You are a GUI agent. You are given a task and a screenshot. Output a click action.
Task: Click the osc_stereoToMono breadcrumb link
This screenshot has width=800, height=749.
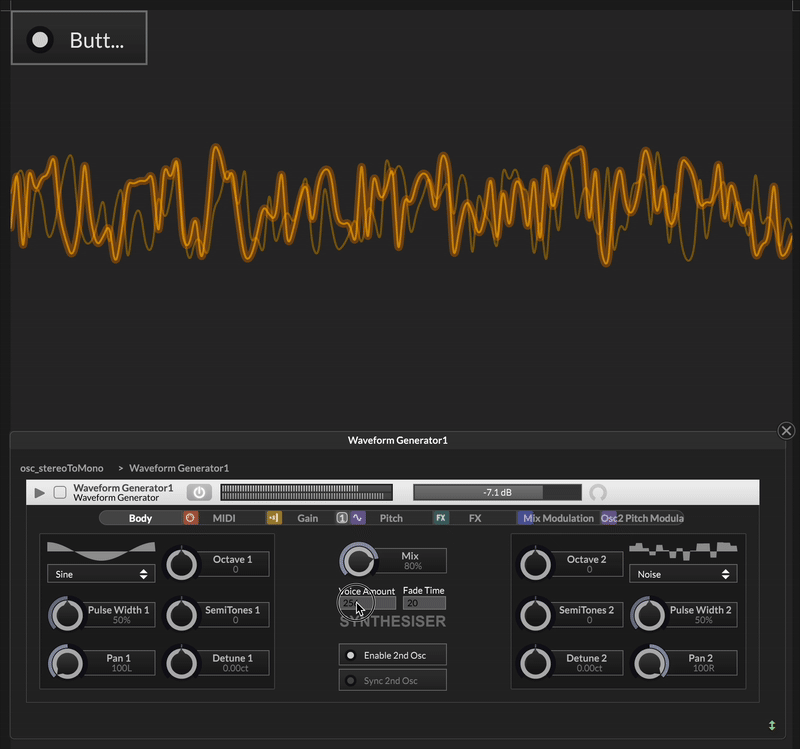(61, 468)
